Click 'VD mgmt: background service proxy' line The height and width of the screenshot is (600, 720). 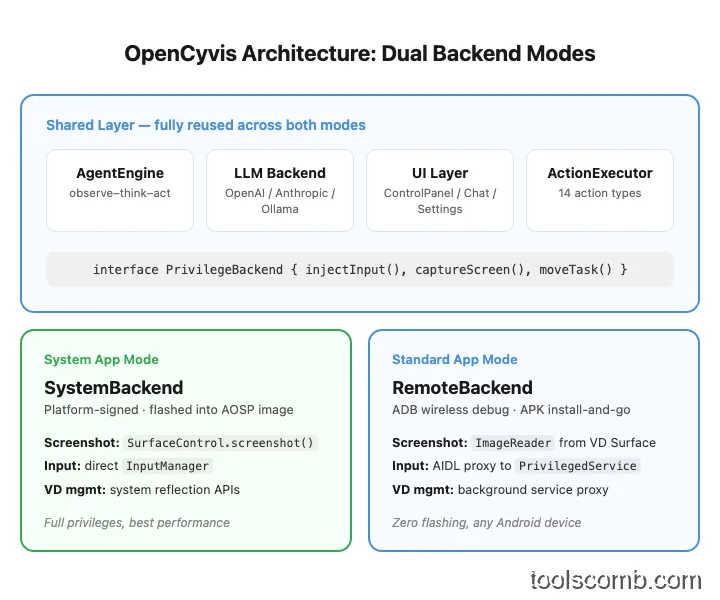click(501, 490)
